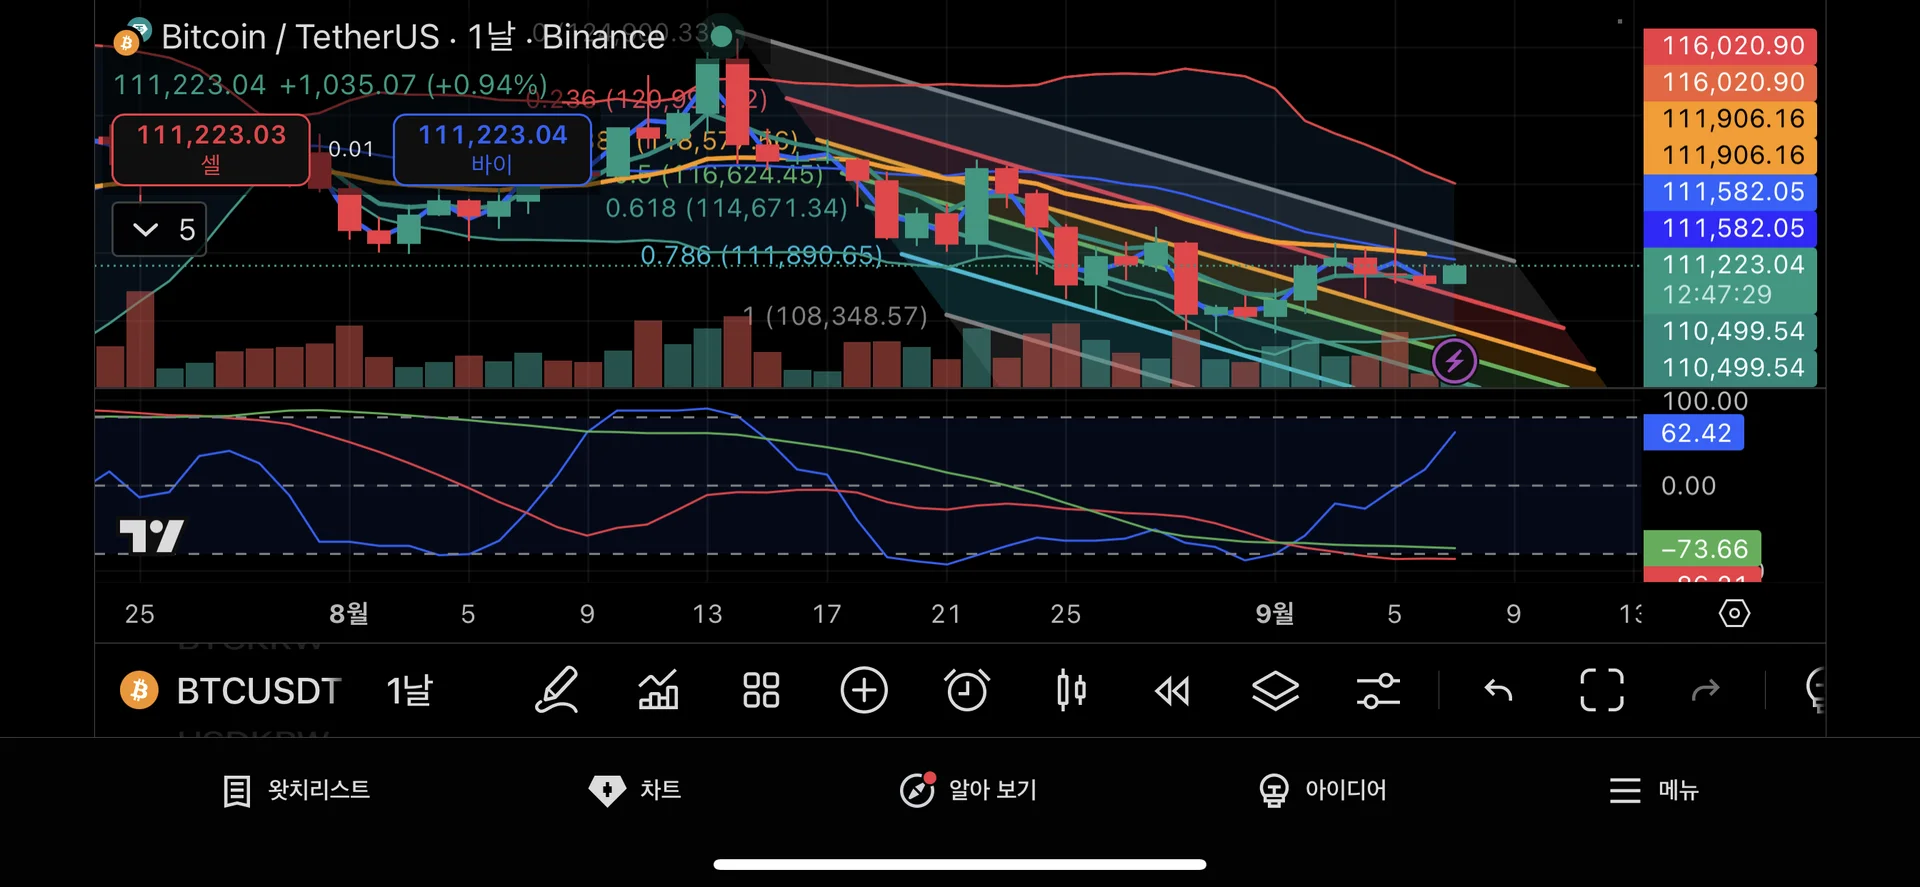Tap the 0.01 spread value

click(351, 149)
